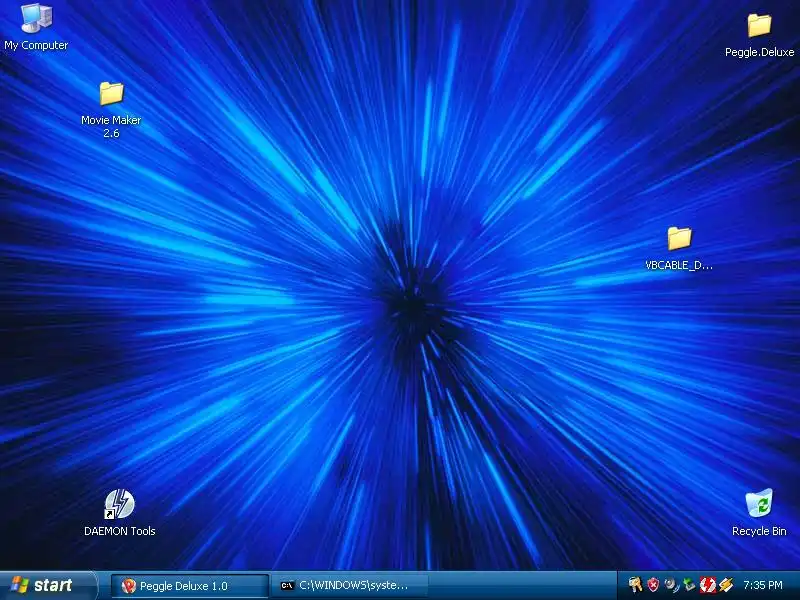Open the Start menu

[48, 585]
